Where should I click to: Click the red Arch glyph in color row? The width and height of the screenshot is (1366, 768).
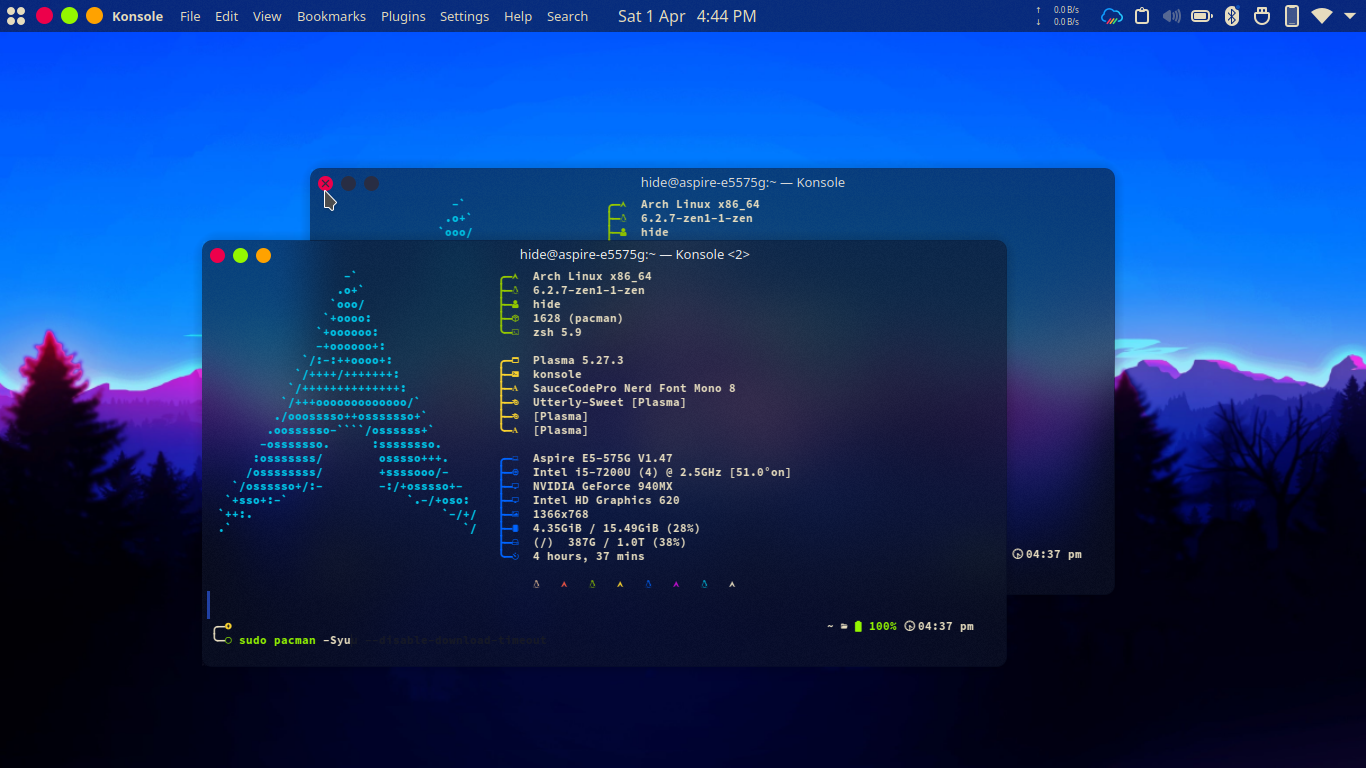point(564,584)
